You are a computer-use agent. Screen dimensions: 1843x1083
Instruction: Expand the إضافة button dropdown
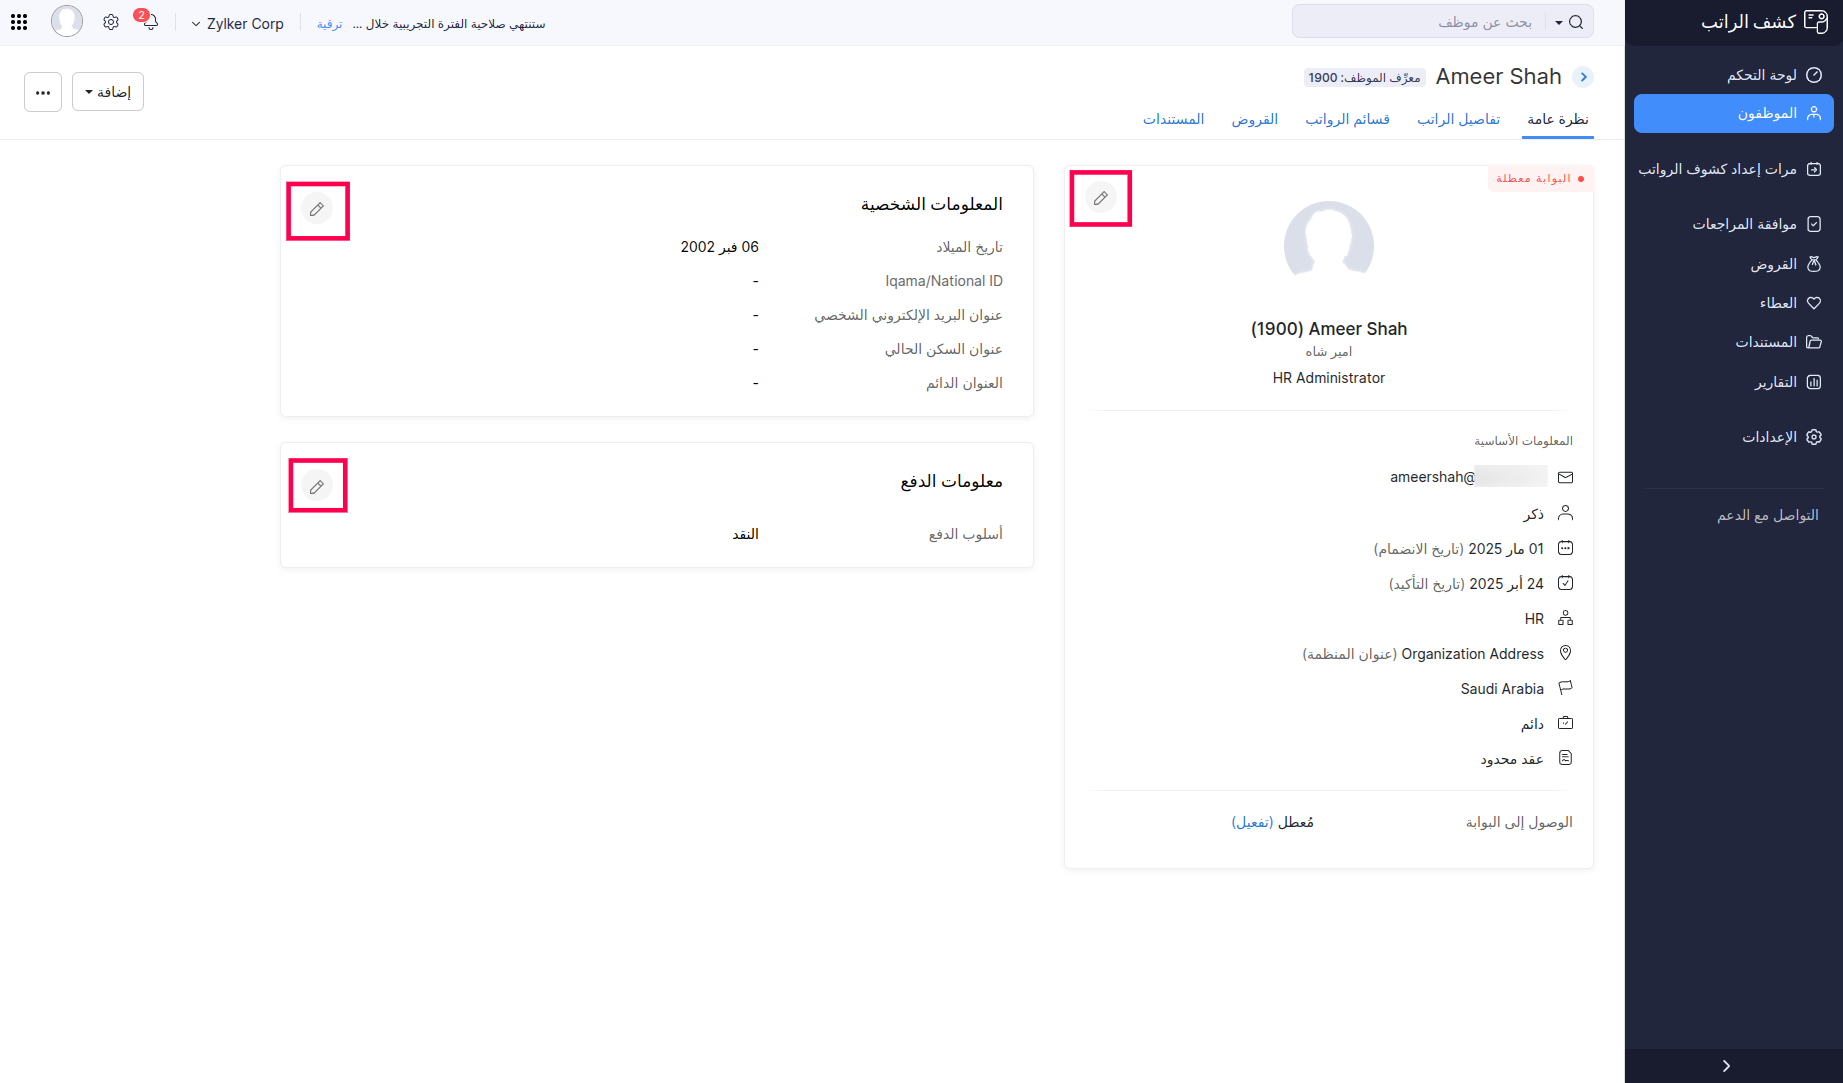[x=107, y=91]
